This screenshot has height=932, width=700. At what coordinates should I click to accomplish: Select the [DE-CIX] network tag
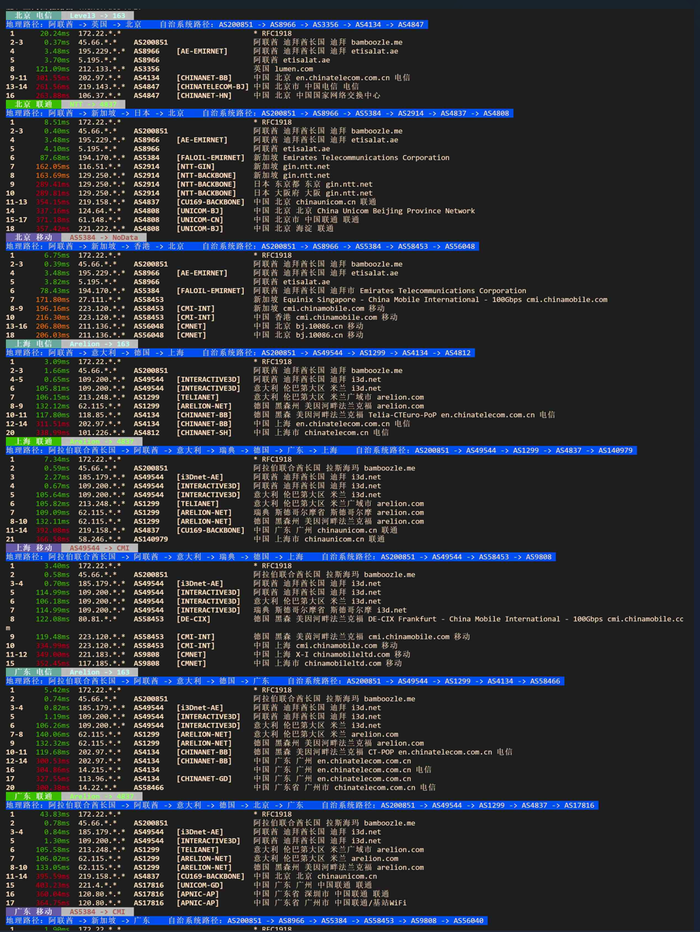[x=196, y=619]
